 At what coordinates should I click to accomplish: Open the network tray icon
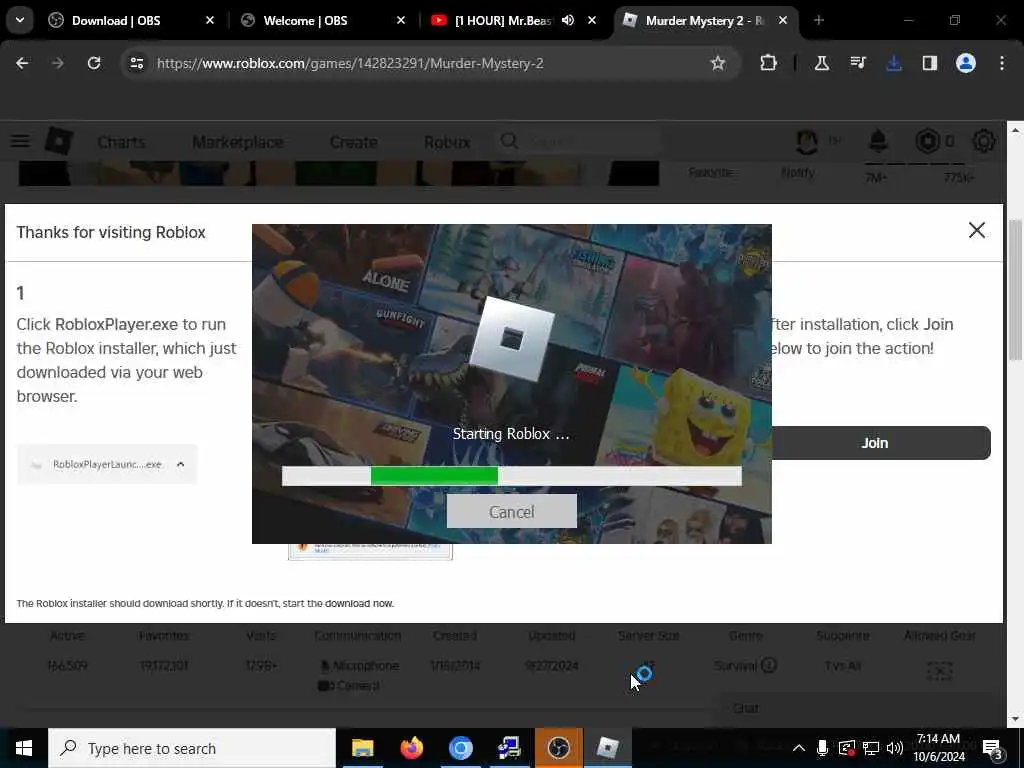[x=871, y=748]
